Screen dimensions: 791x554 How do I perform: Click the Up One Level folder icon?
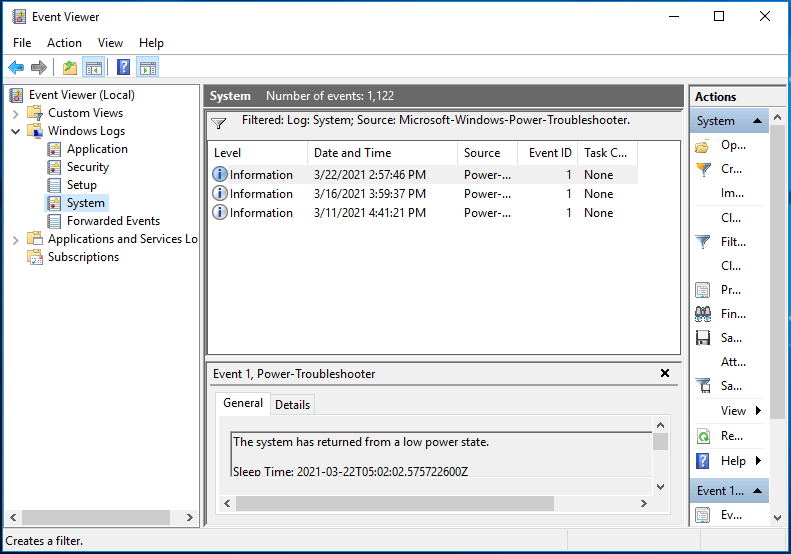click(69, 68)
